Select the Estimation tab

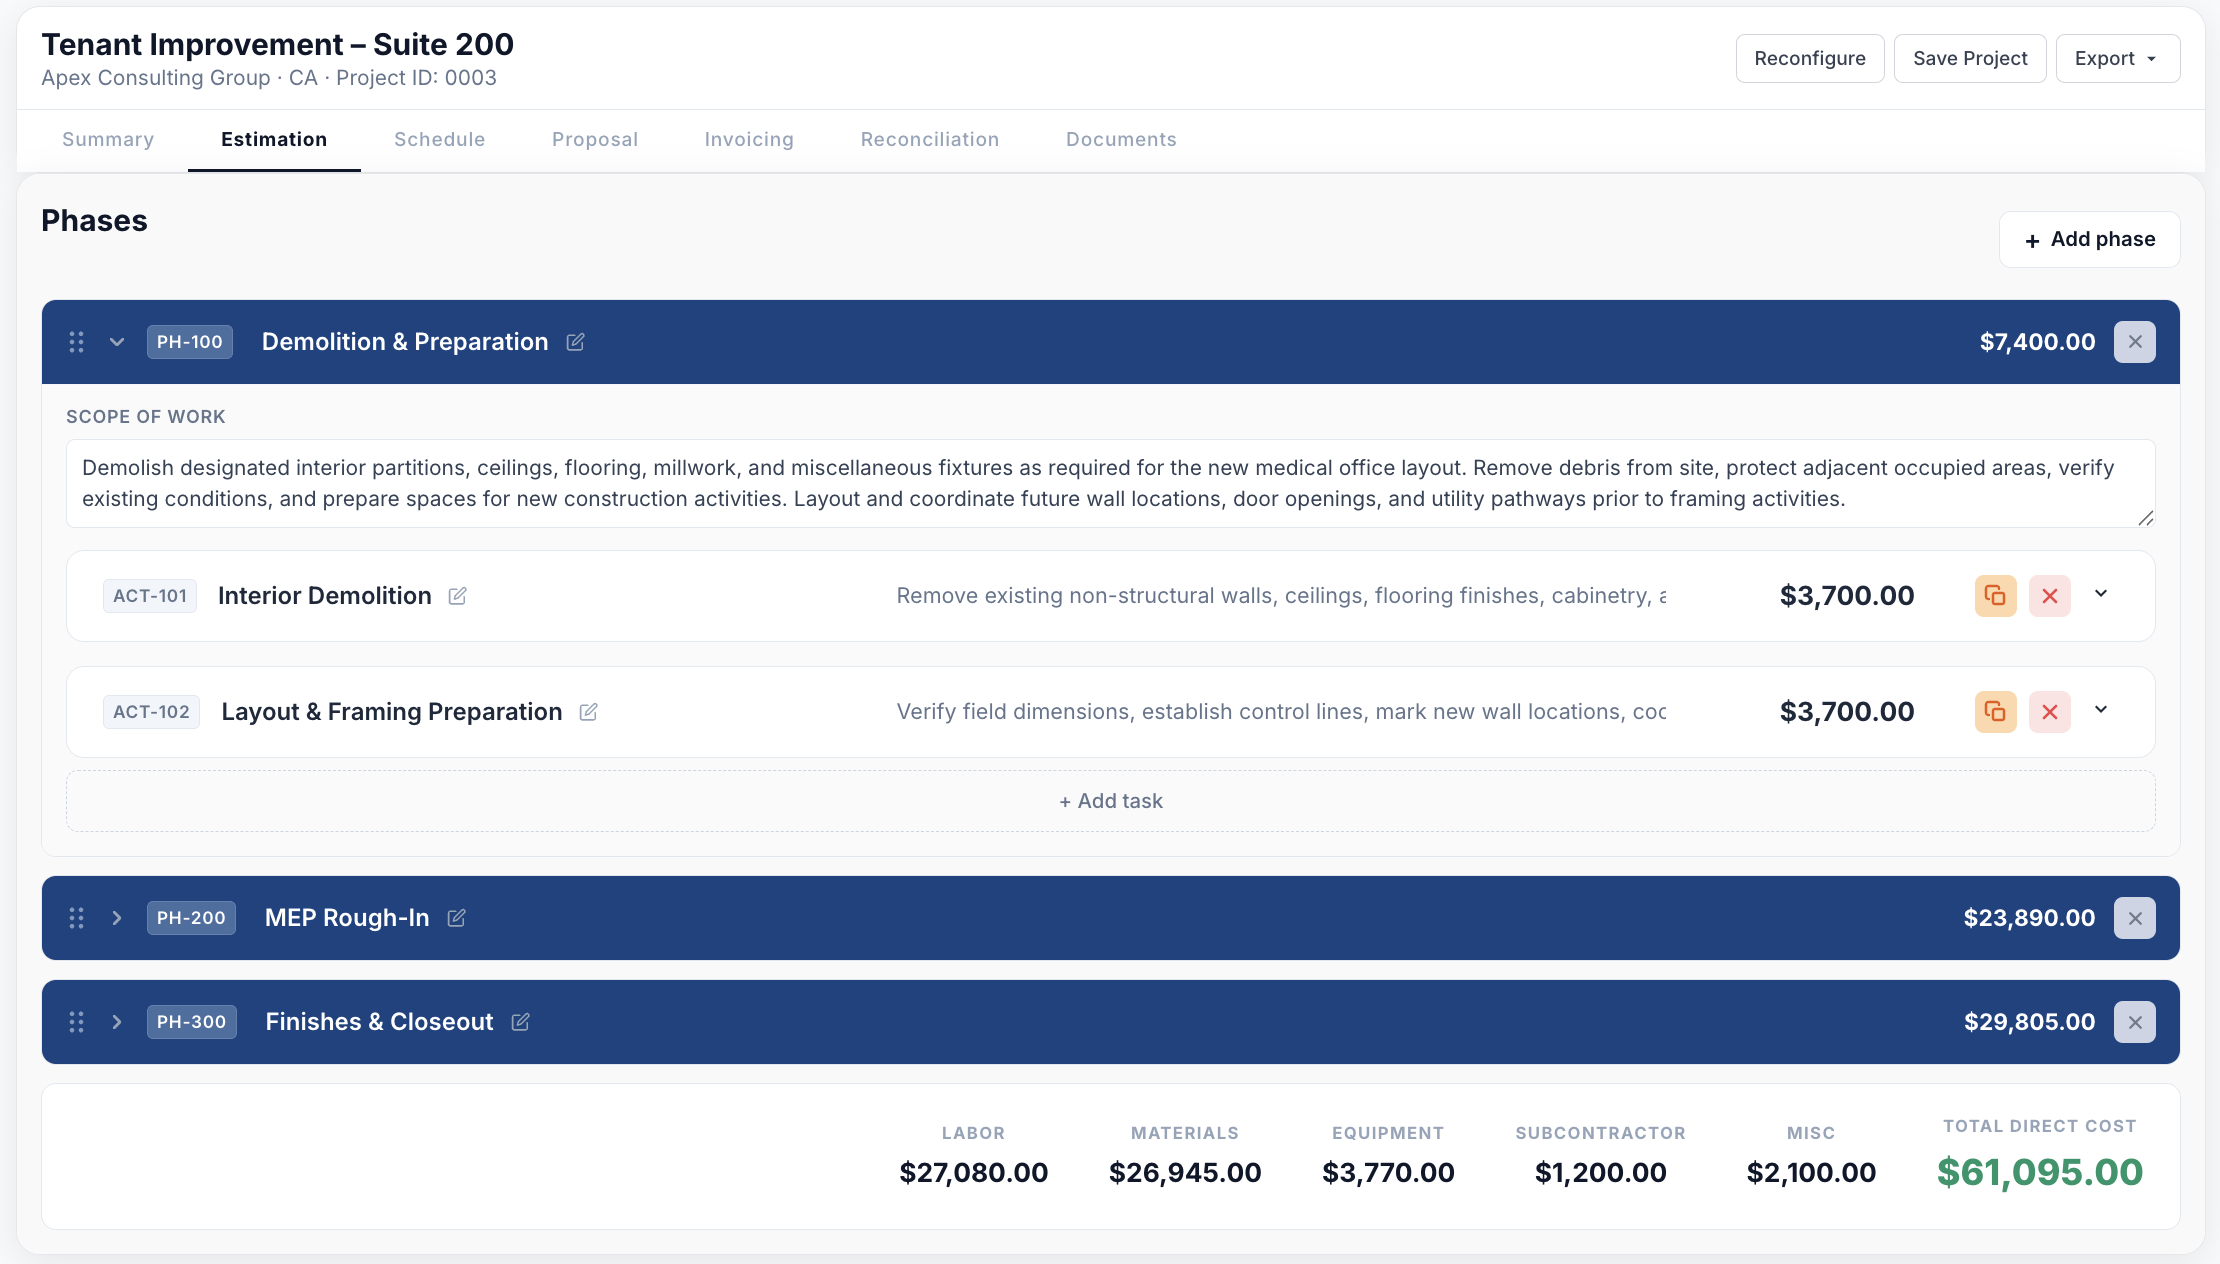274,140
